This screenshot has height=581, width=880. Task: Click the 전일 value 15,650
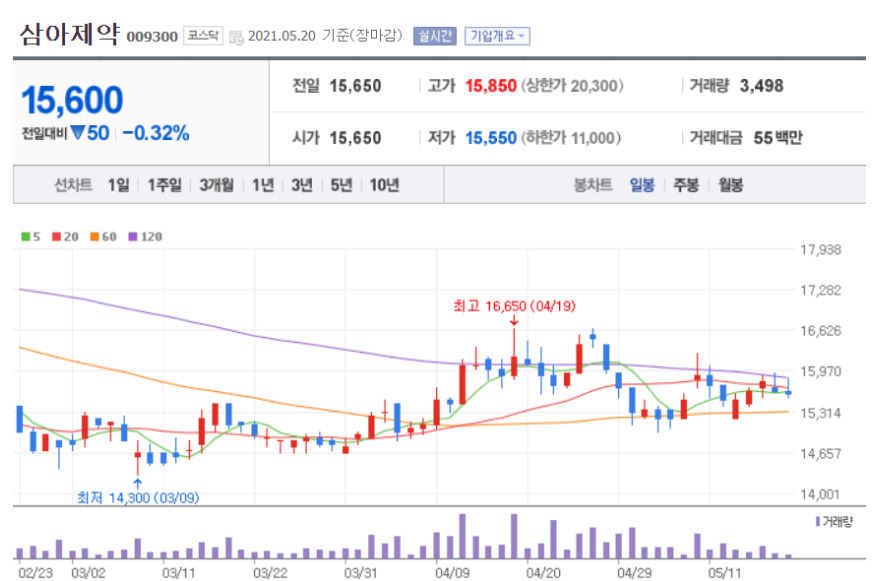(x=355, y=86)
